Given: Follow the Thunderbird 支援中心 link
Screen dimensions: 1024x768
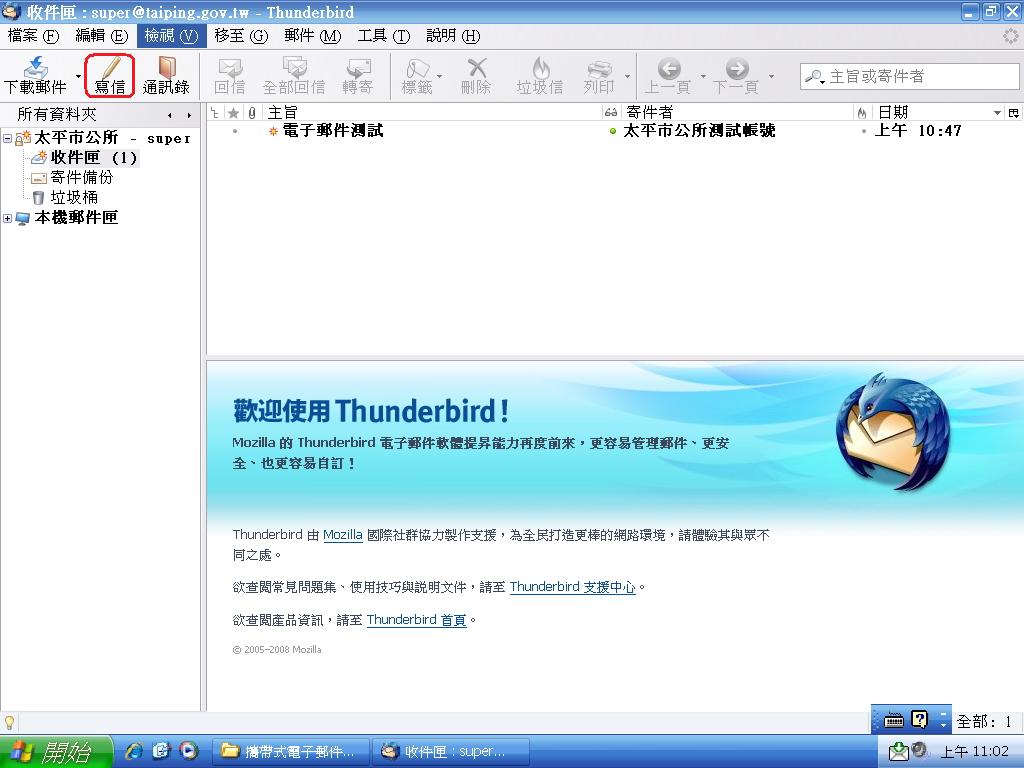Looking at the screenshot, I should coord(572,587).
